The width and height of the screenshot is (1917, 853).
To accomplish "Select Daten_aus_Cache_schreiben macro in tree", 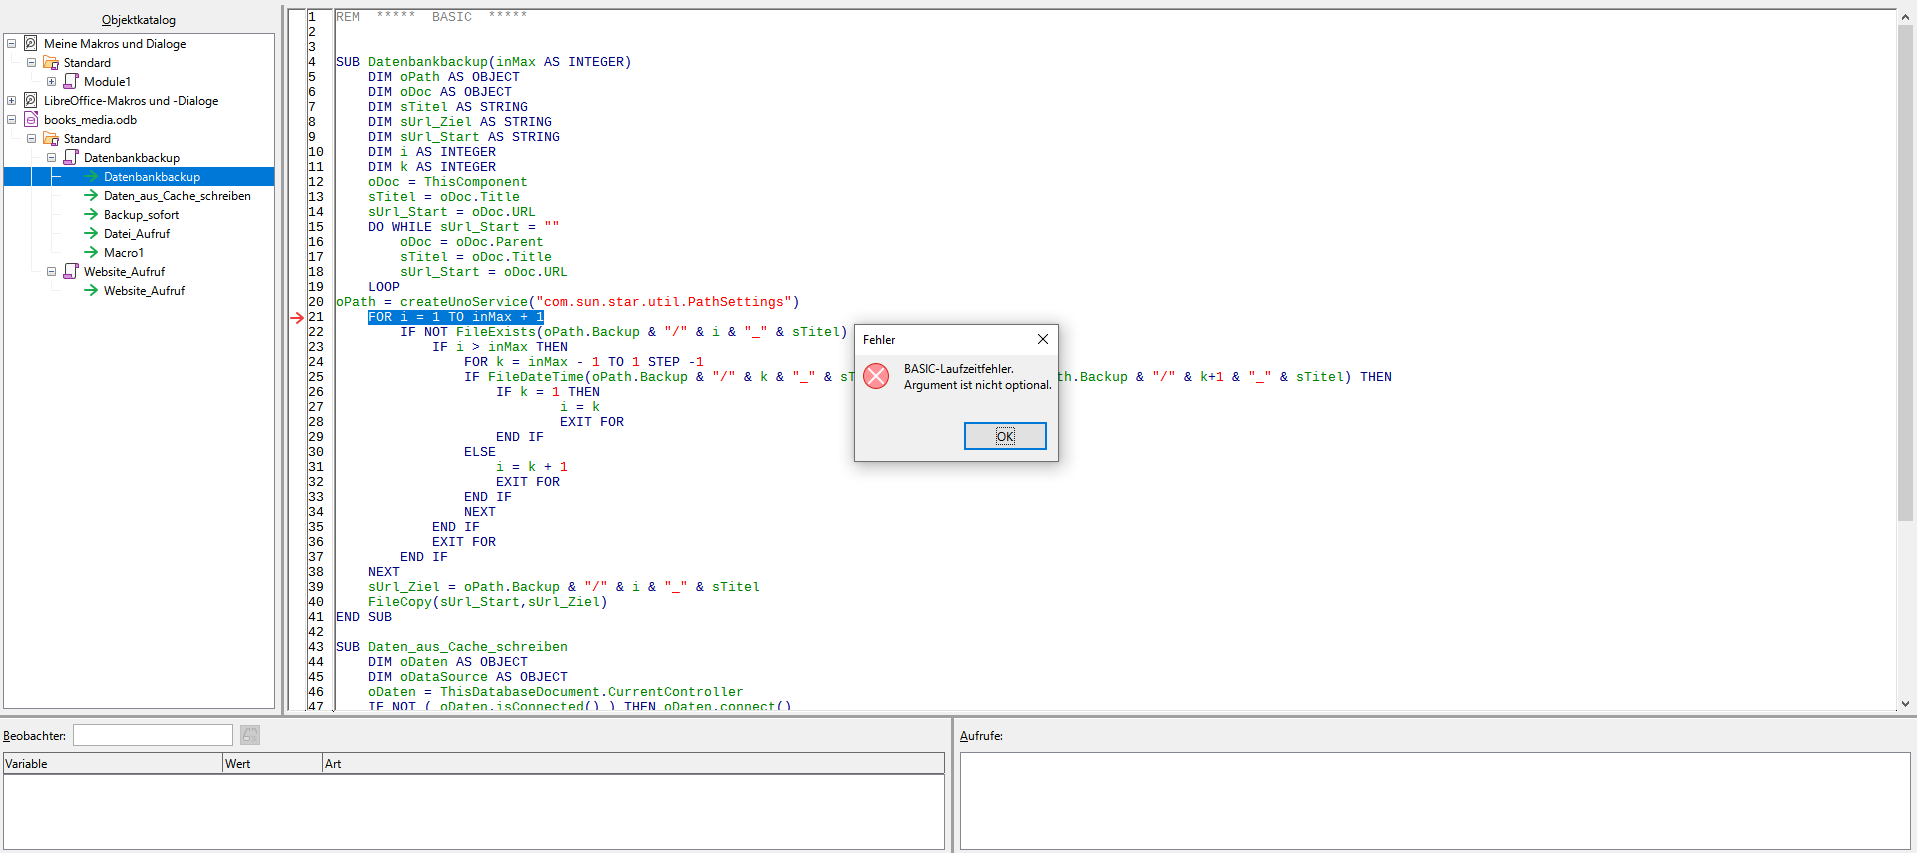I will point(177,196).
